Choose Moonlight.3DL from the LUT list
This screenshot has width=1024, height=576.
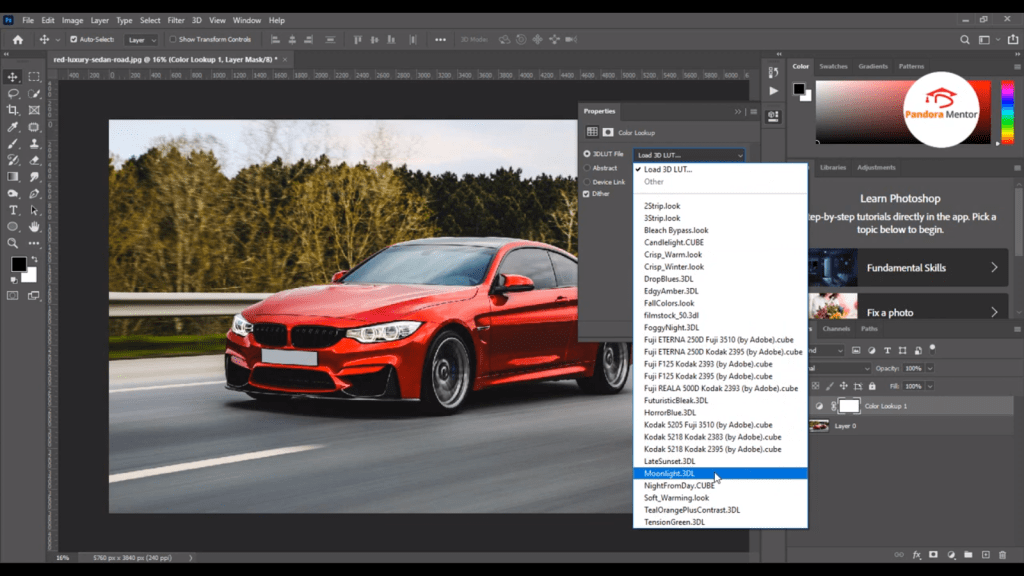coord(670,473)
